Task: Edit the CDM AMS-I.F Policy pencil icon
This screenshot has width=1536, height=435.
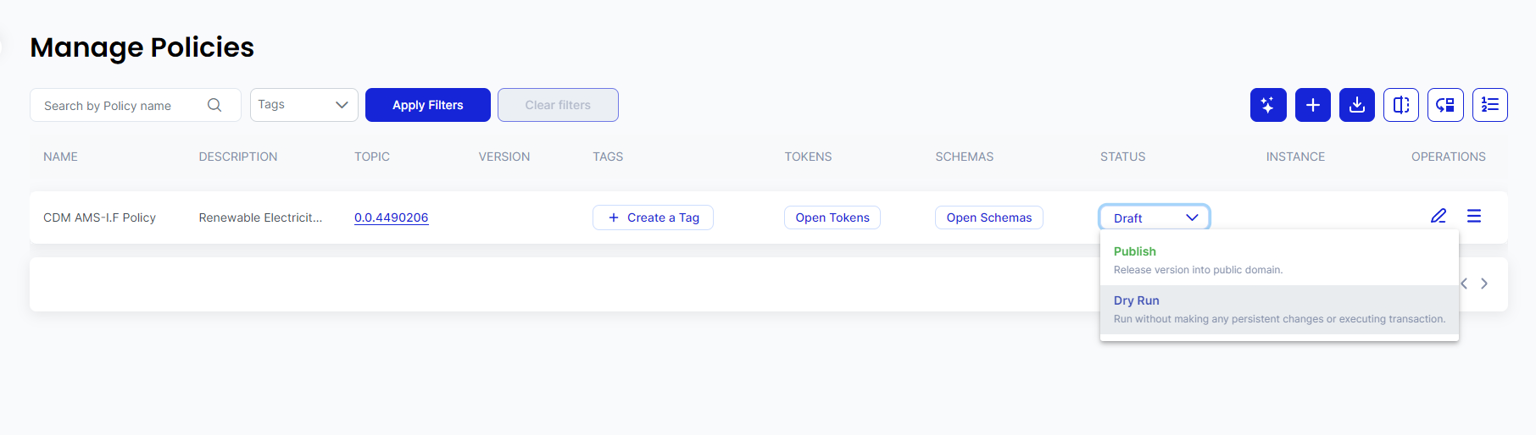Action: [1438, 216]
